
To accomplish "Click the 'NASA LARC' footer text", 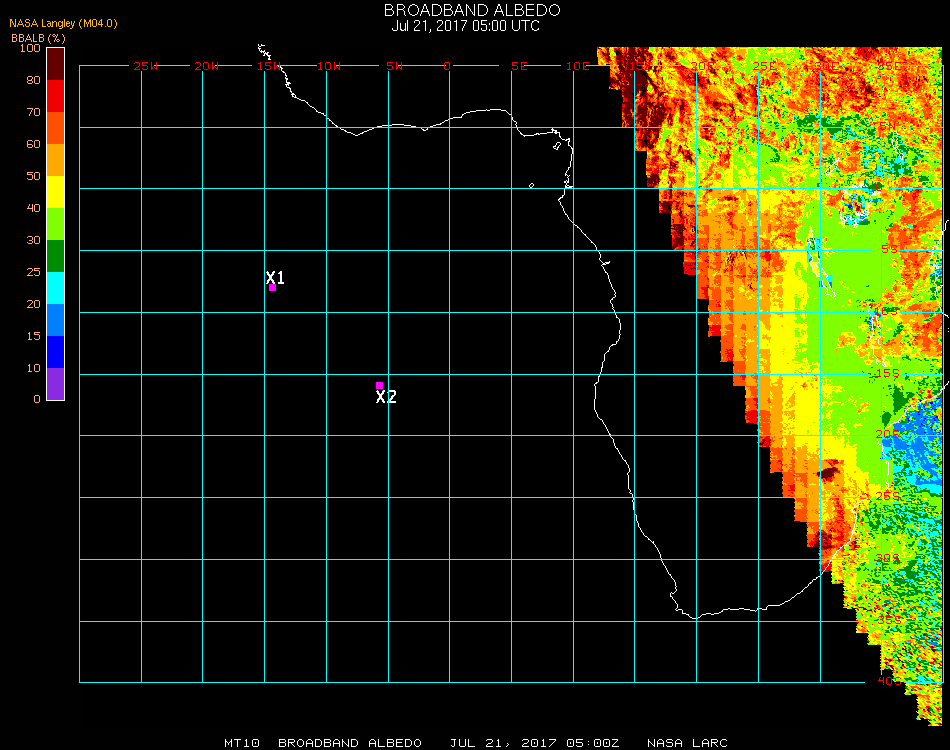I will 687,743.
